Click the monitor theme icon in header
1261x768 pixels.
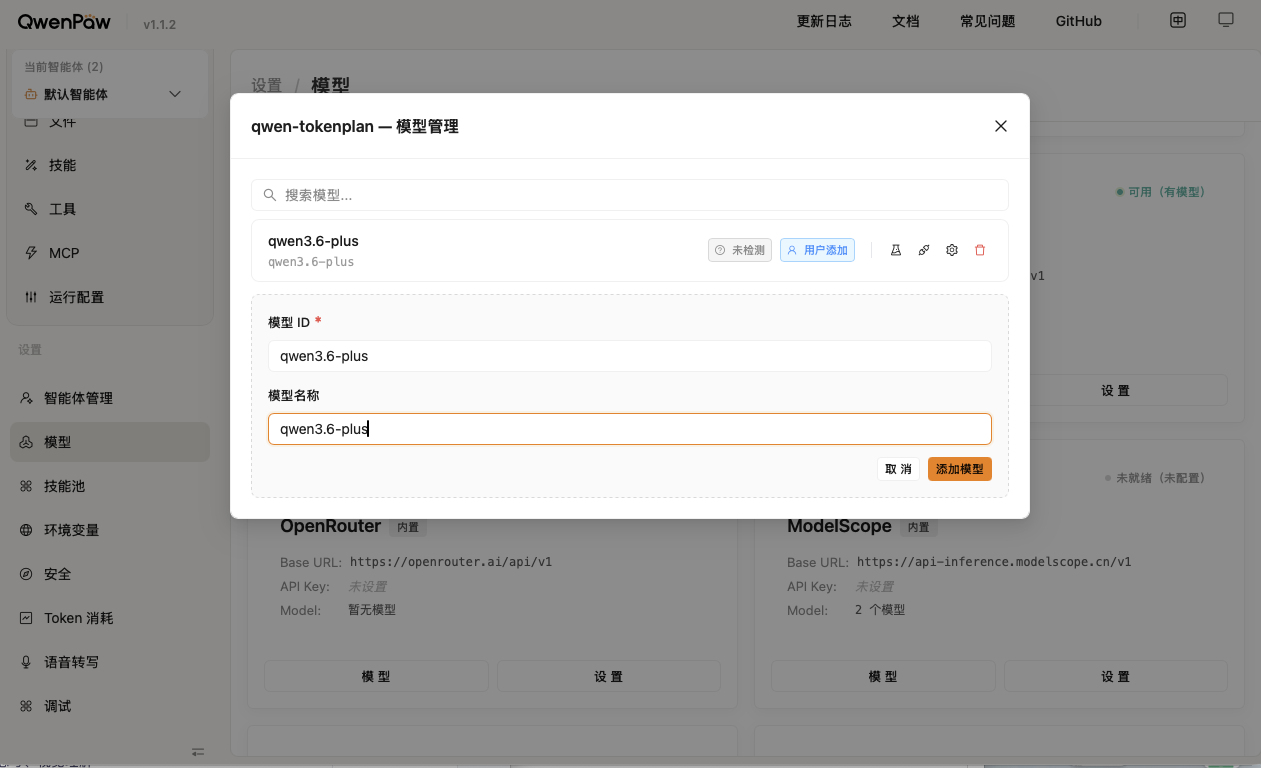pos(1225,20)
